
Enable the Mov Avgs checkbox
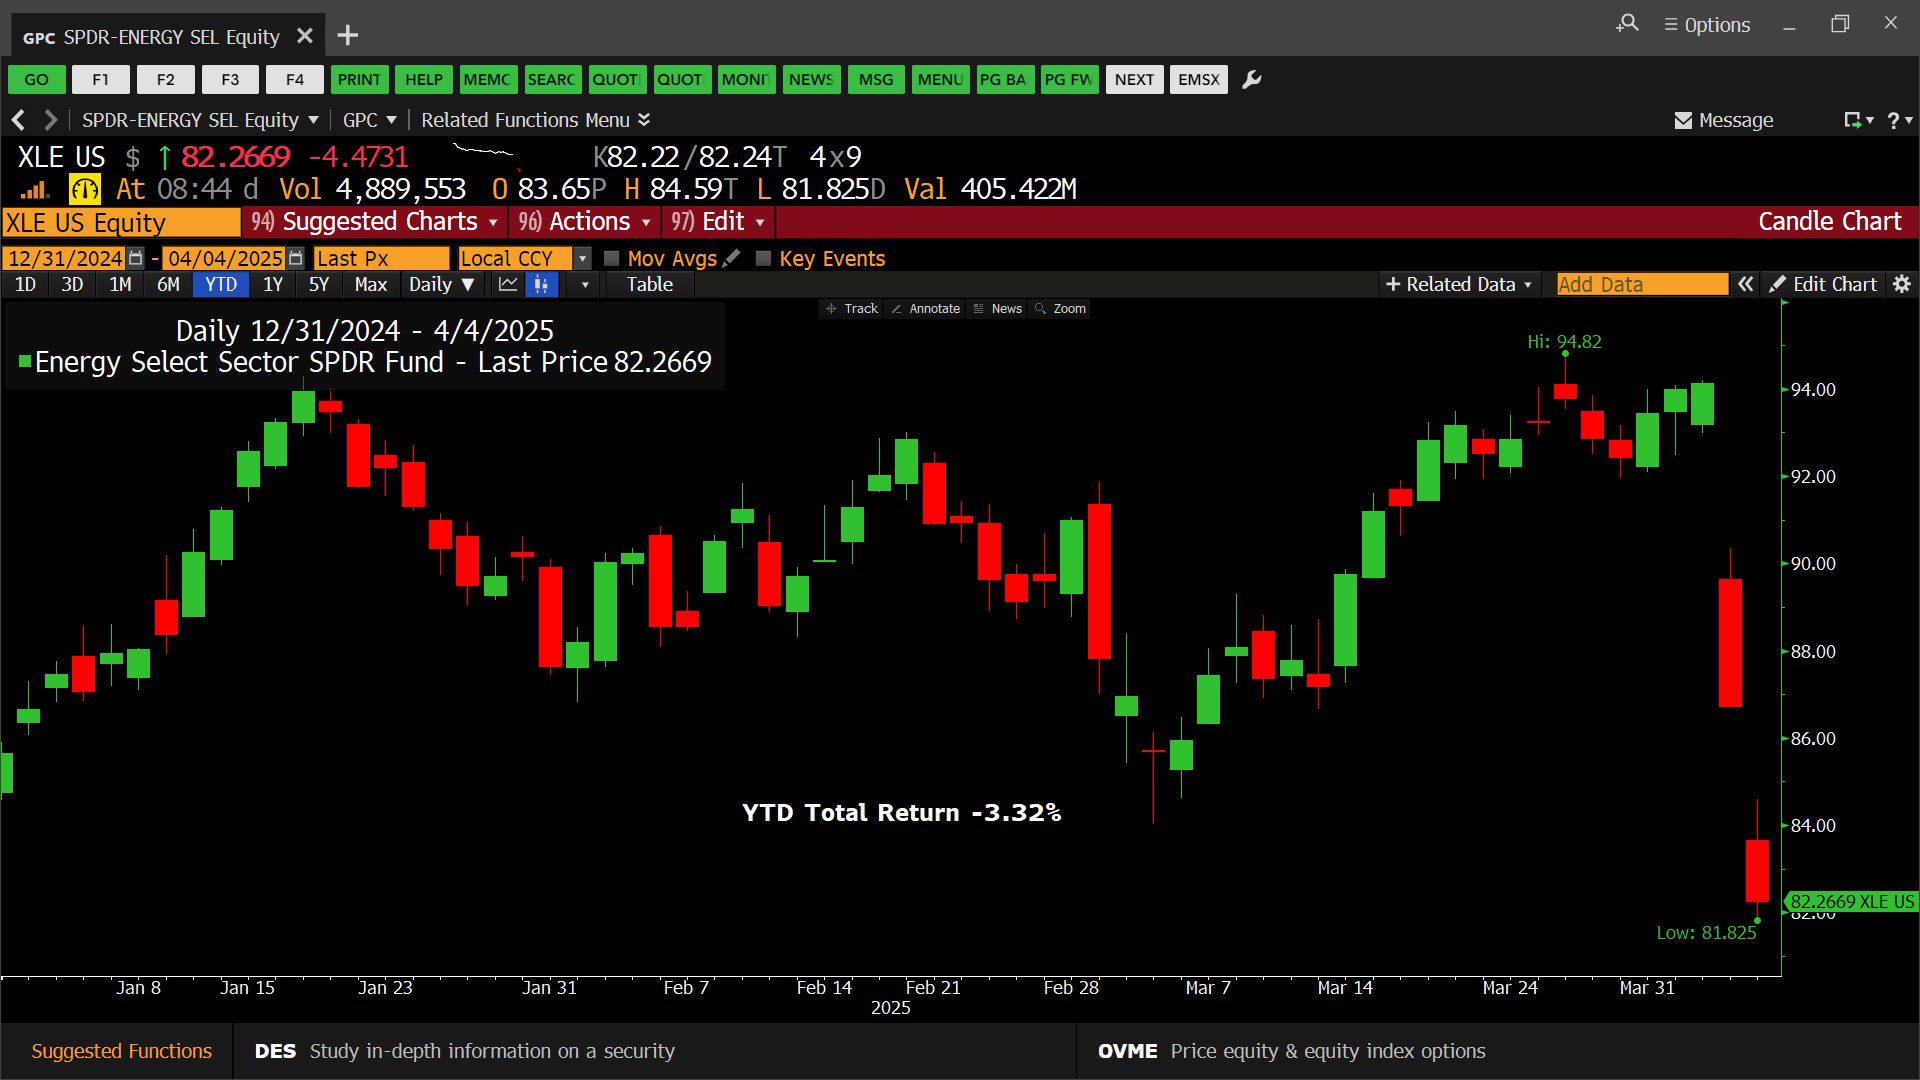[x=612, y=258]
